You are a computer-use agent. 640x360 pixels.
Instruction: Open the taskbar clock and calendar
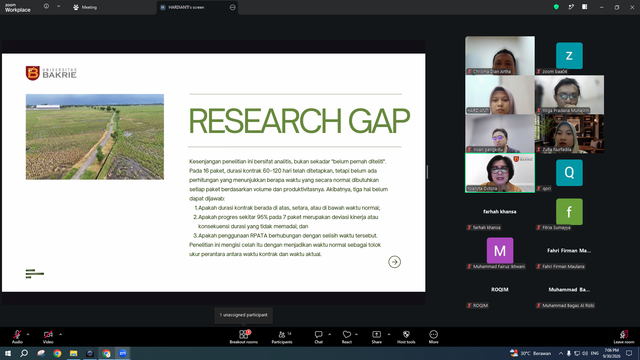pyautogui.click(x=611, y=353)
